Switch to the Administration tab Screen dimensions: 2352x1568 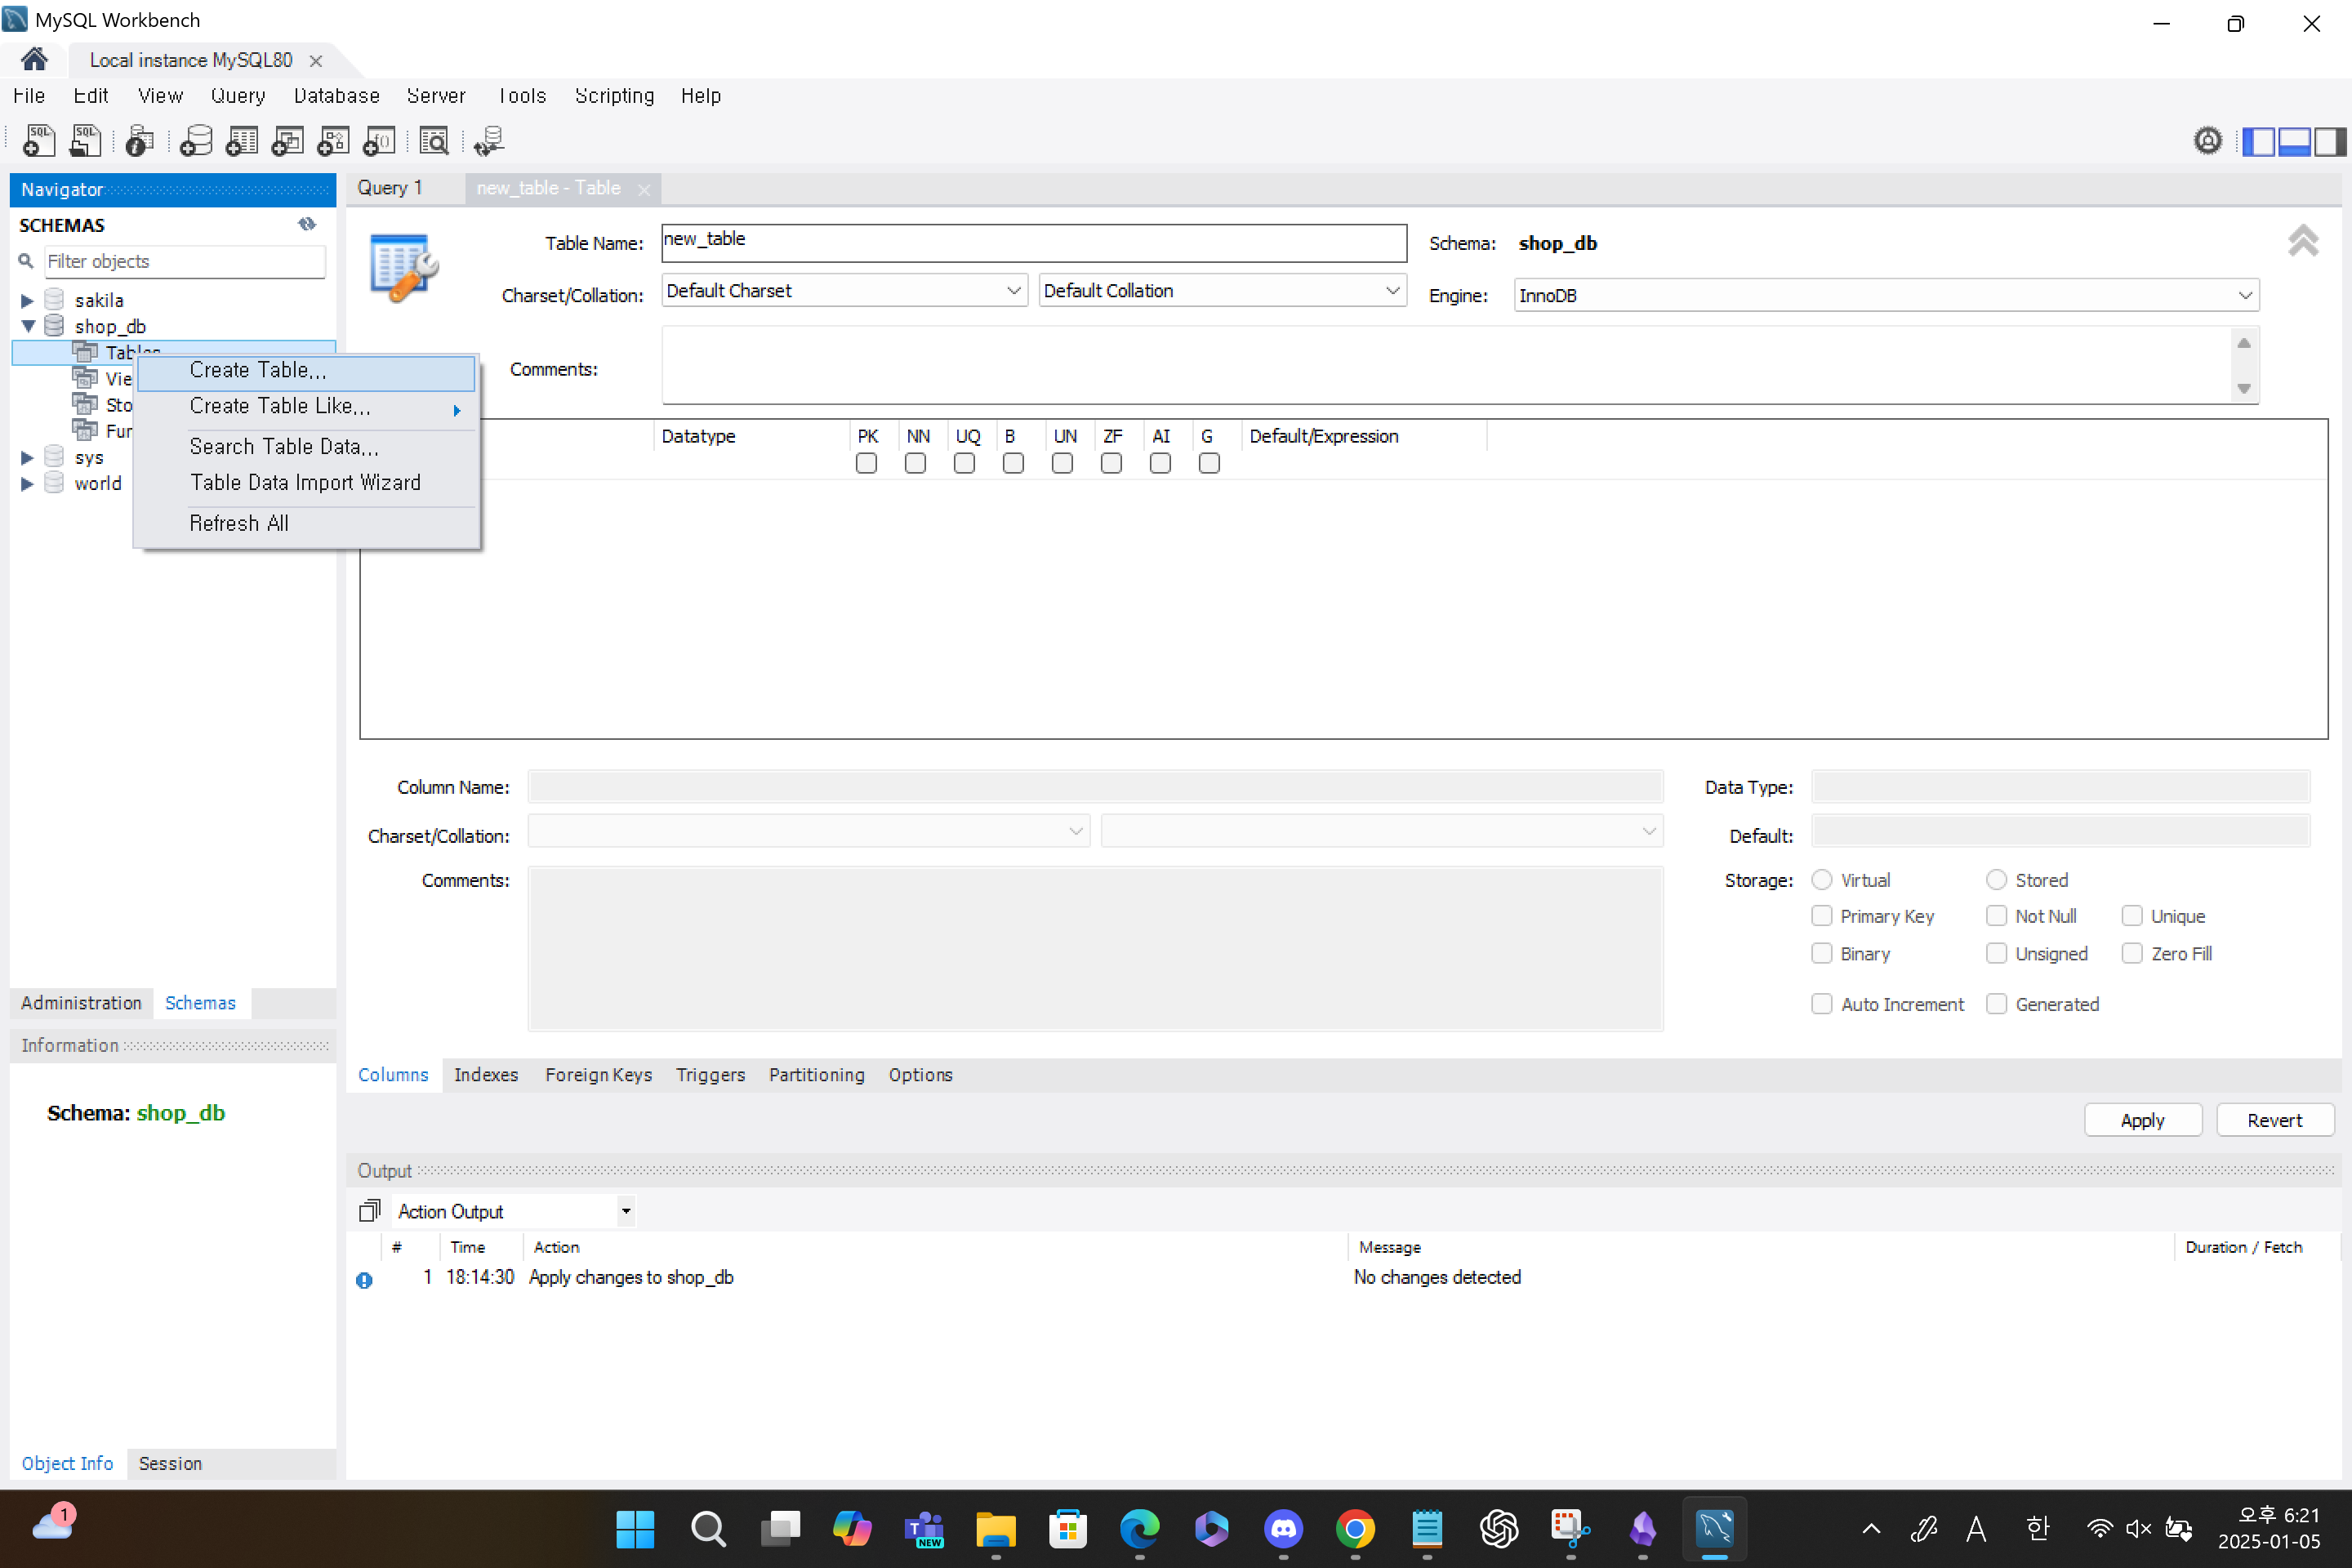[x=81, y=1003]
